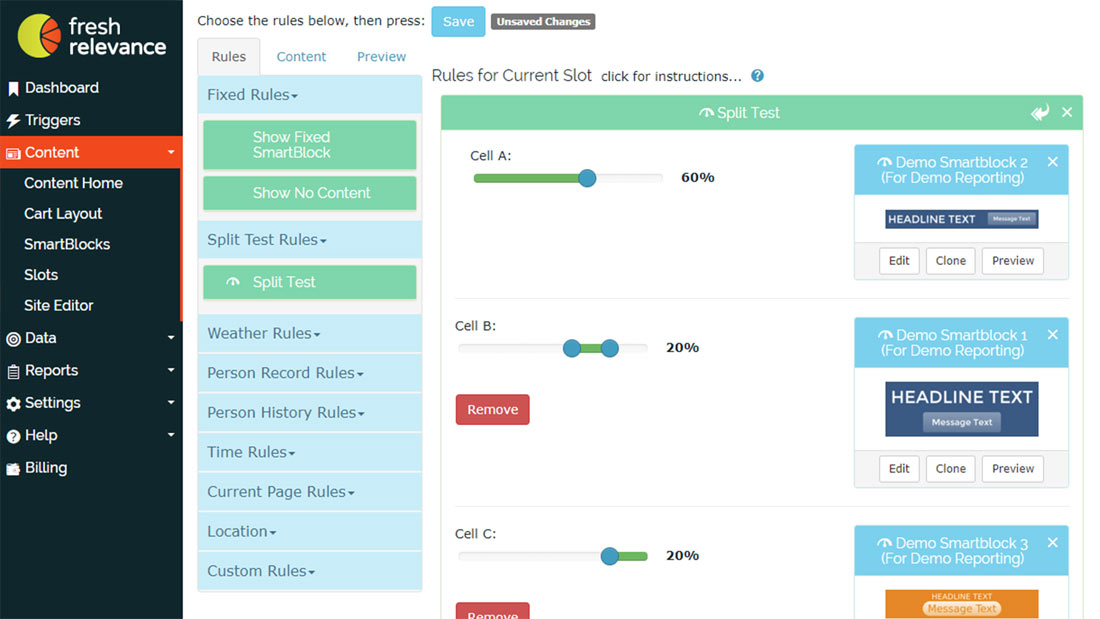Remove Demo Smartblock 1 with its X icon
The height and width of the screenshot is (619, 1100).
[x=1052, y=335]
